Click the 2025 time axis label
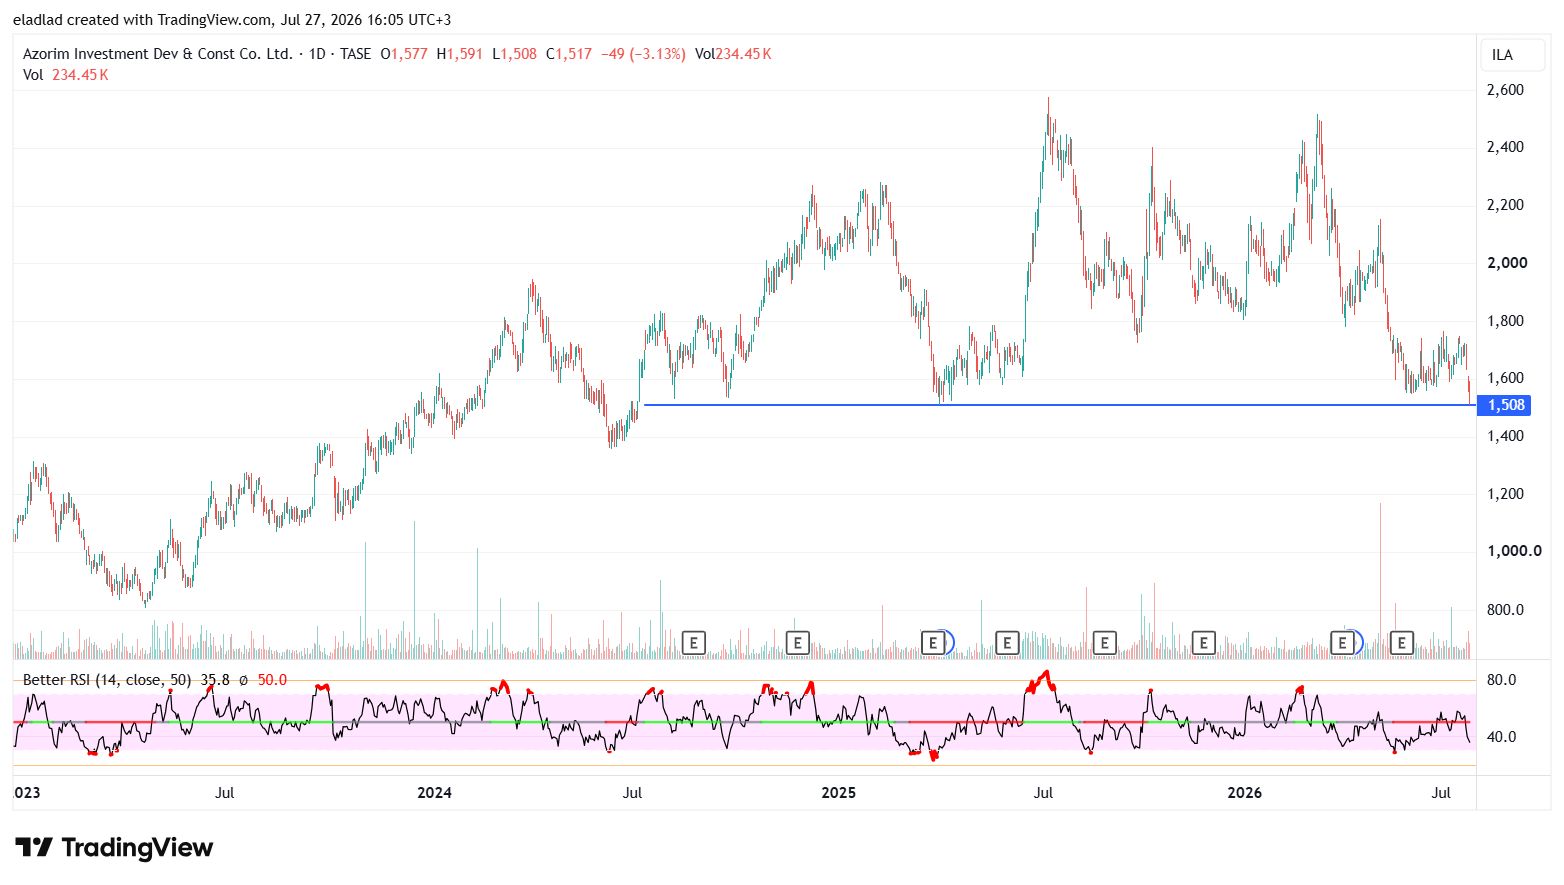Image resolution: width=1564 pixels, height=885 pixels. coord(838,793)
